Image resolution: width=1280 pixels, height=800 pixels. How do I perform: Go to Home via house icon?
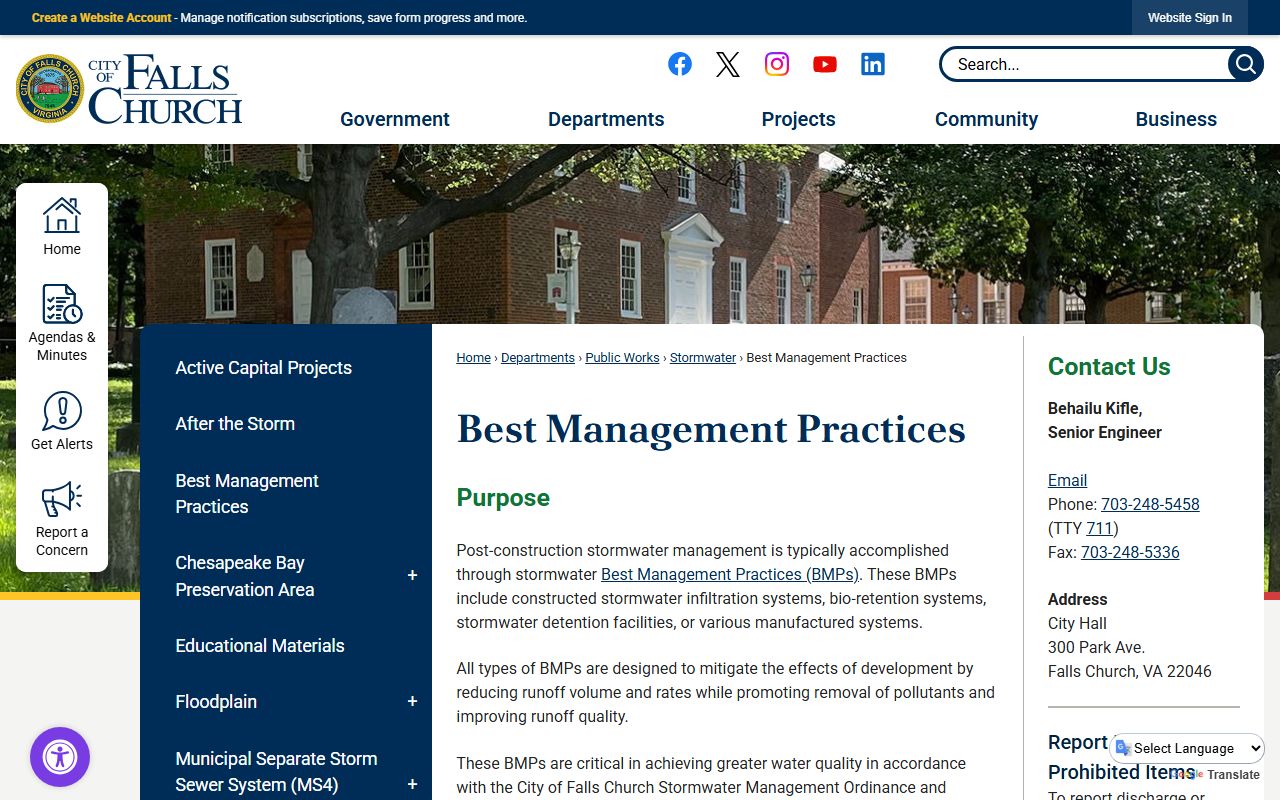click(62, 226)
